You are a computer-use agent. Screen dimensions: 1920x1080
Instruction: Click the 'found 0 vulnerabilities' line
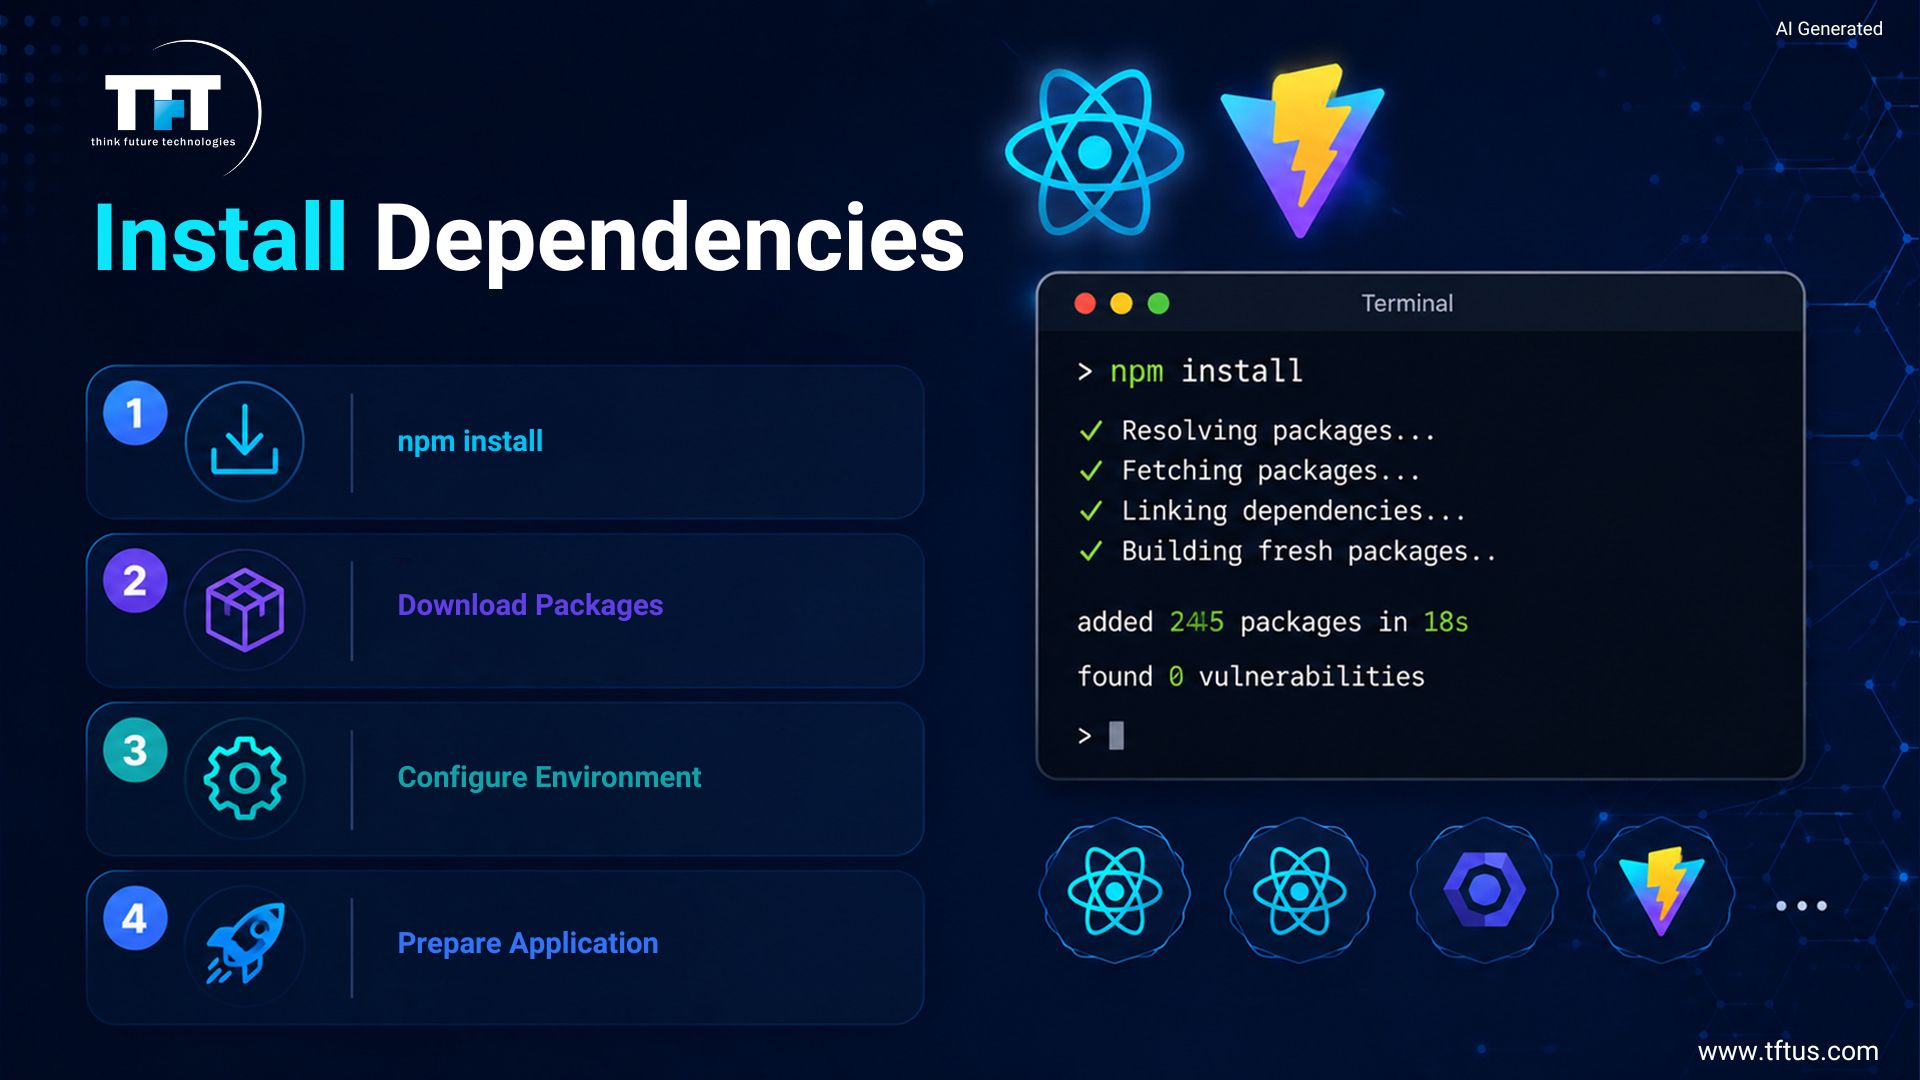1250,677
